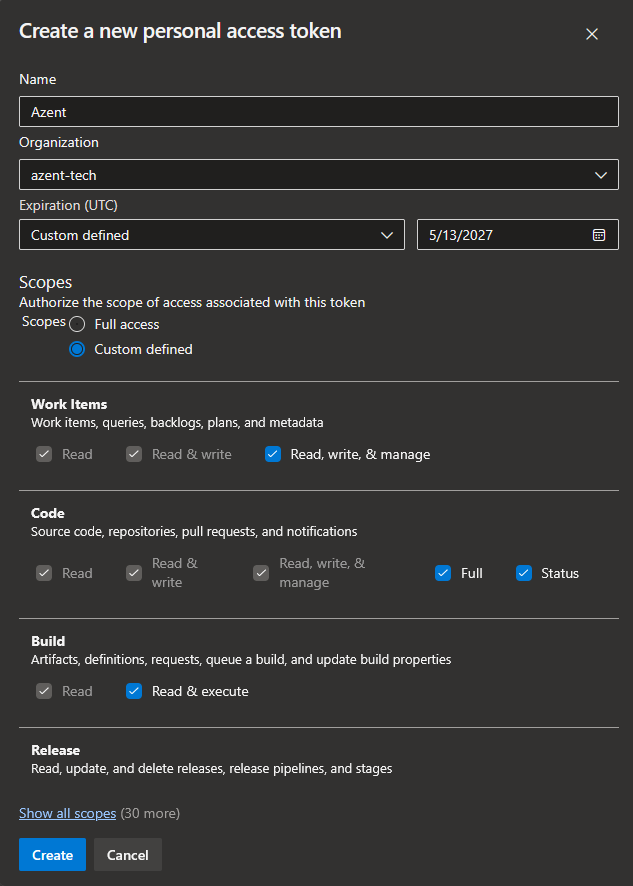Click the Create button
This screenshot has height=886, width=633.
point(53,855)
